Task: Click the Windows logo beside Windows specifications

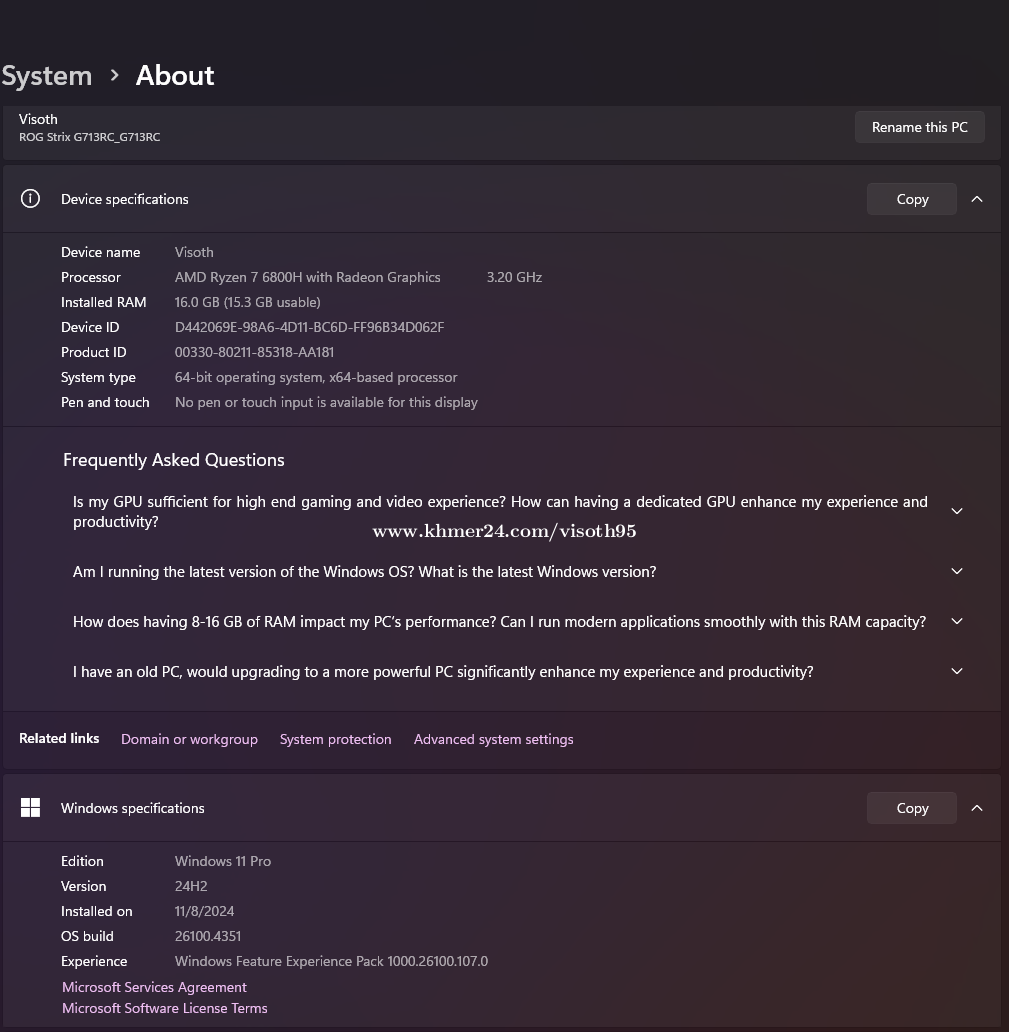Action: [x=30, y=808]
